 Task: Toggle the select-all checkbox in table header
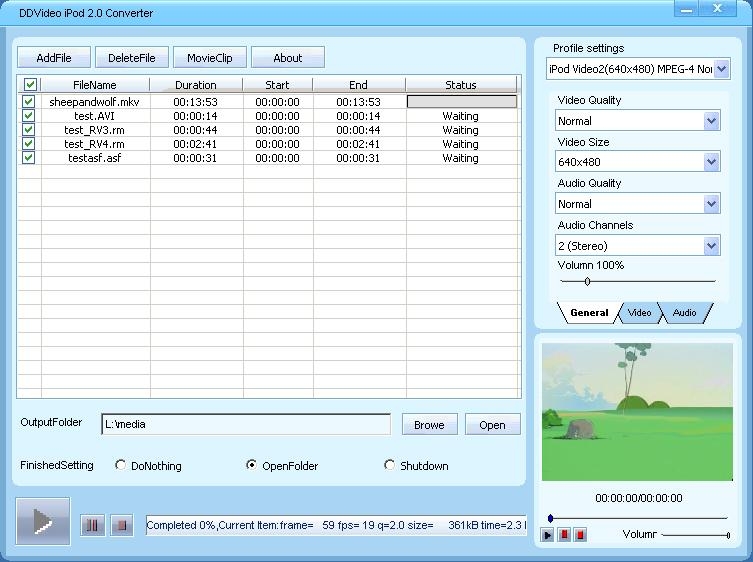pyautogui.click(x=30, y=85)
